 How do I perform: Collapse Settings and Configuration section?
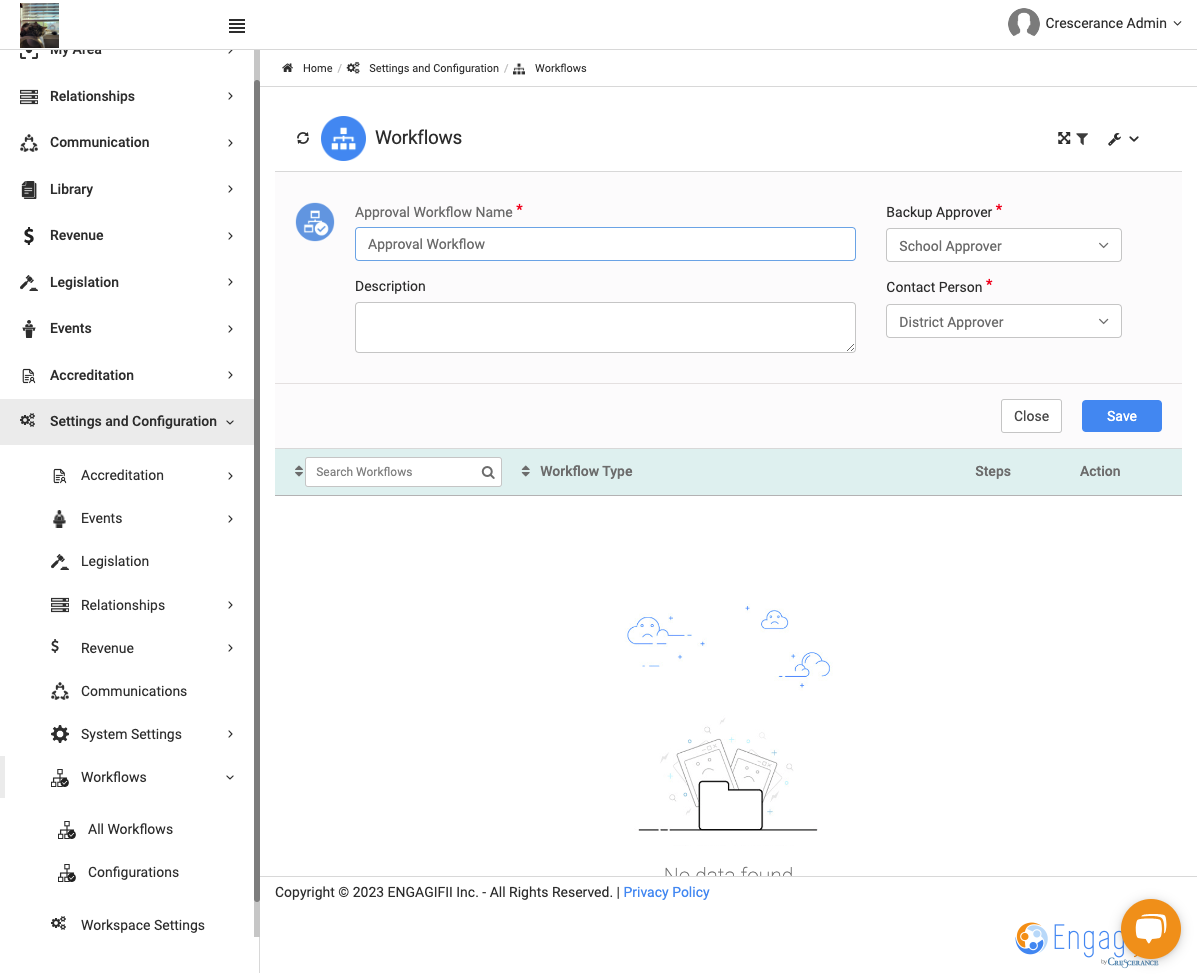(230, 422)
